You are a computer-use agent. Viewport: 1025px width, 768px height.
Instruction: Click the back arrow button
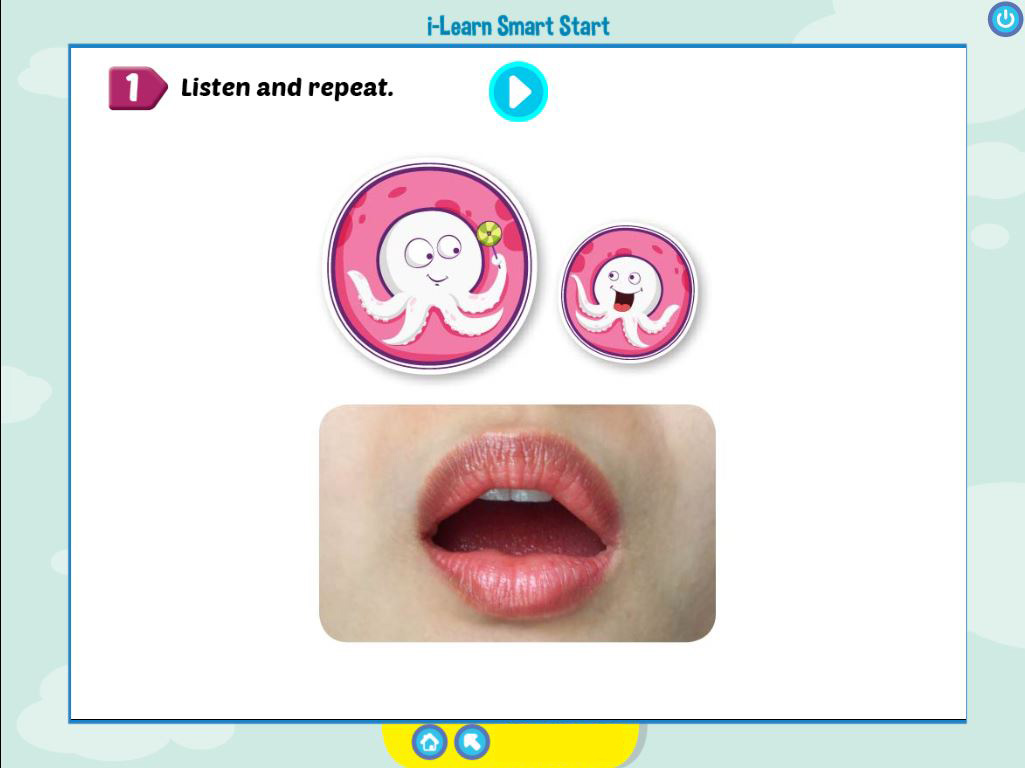[x=472, y=742]
